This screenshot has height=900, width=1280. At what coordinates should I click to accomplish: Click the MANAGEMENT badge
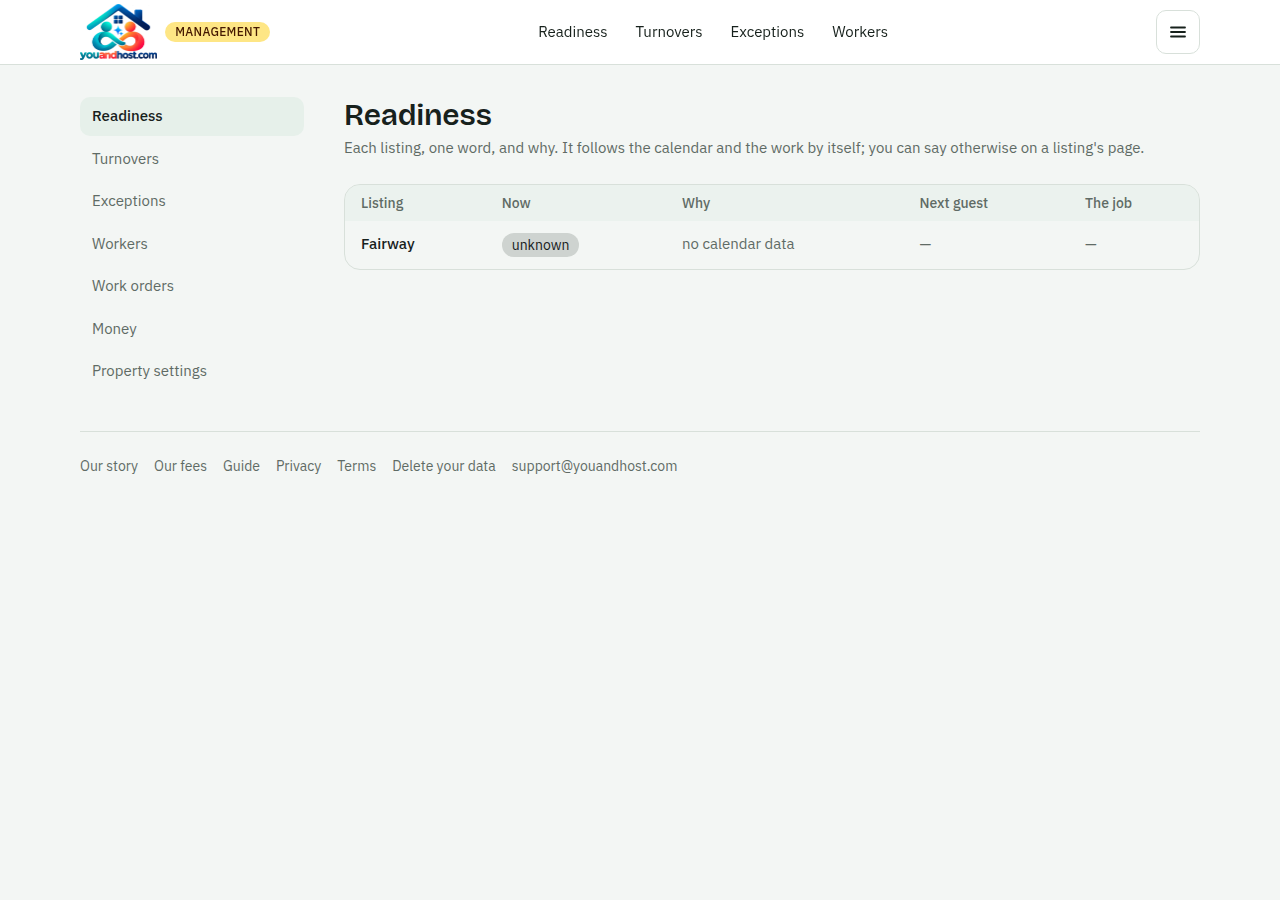point(217,32)
